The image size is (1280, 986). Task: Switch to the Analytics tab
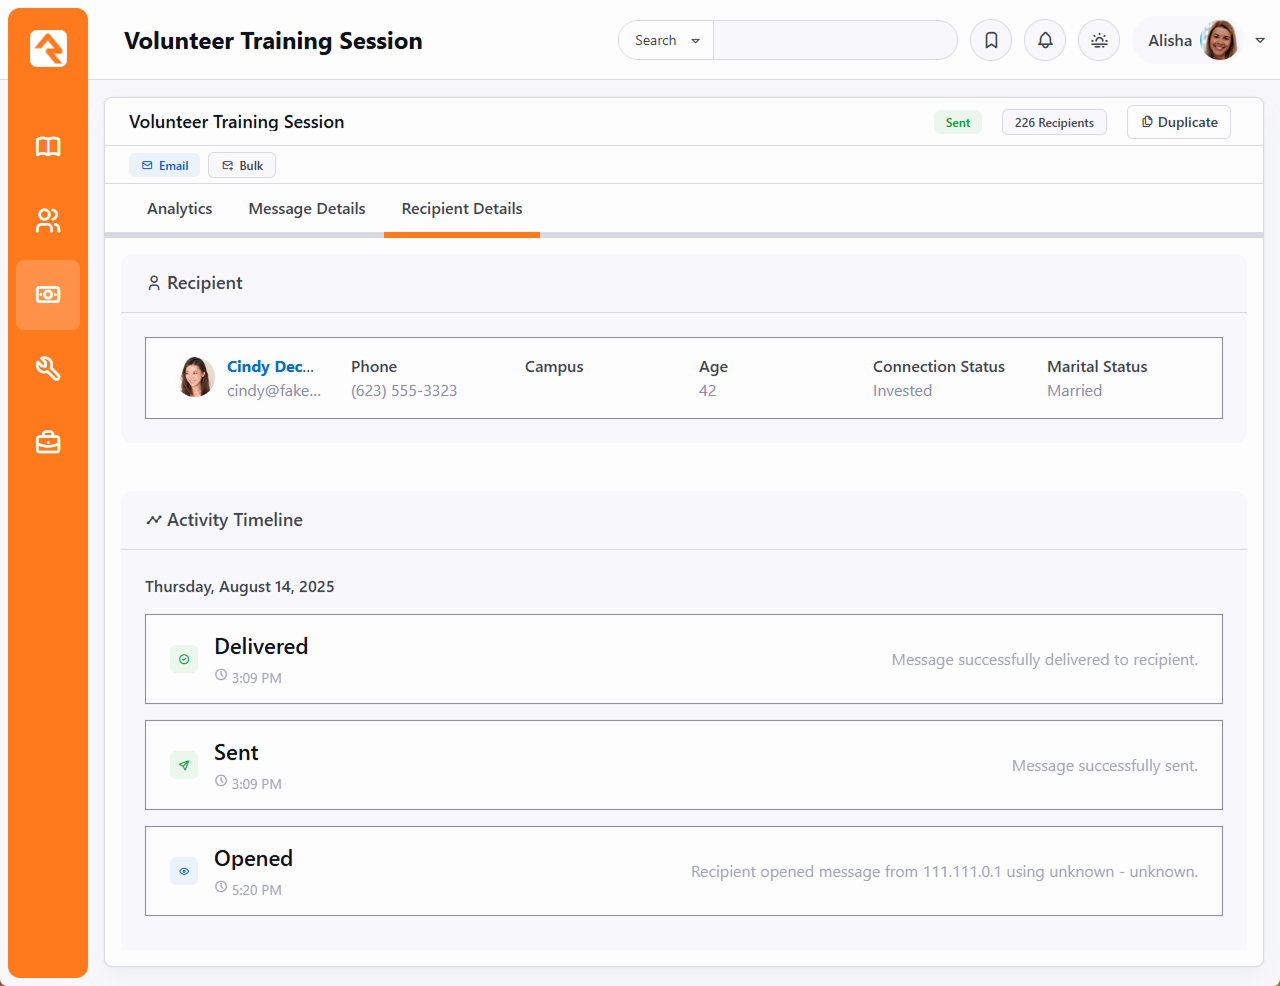click(180, 209)
